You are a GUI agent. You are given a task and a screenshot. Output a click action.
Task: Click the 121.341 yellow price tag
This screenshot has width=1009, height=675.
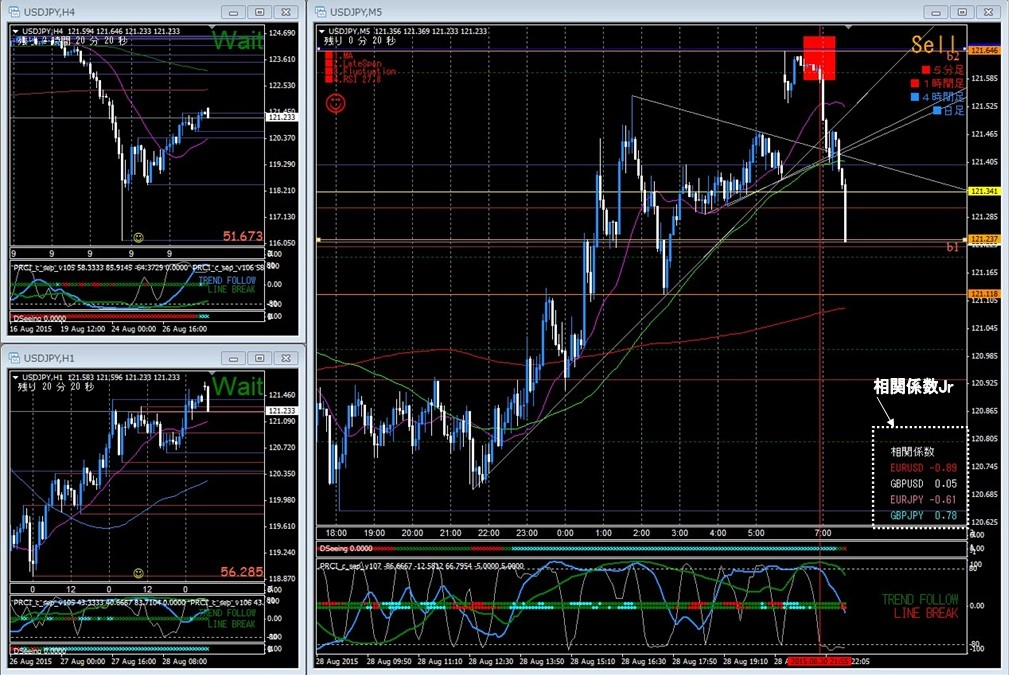click(x=985, y=191)
